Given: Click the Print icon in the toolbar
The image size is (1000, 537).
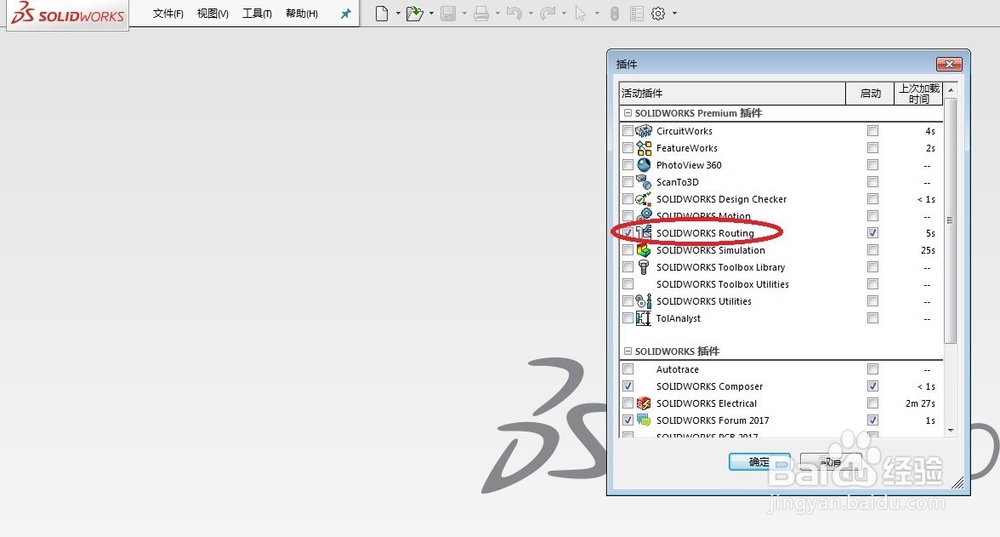Looking at the screenshot, I should (x=482, y=13).
